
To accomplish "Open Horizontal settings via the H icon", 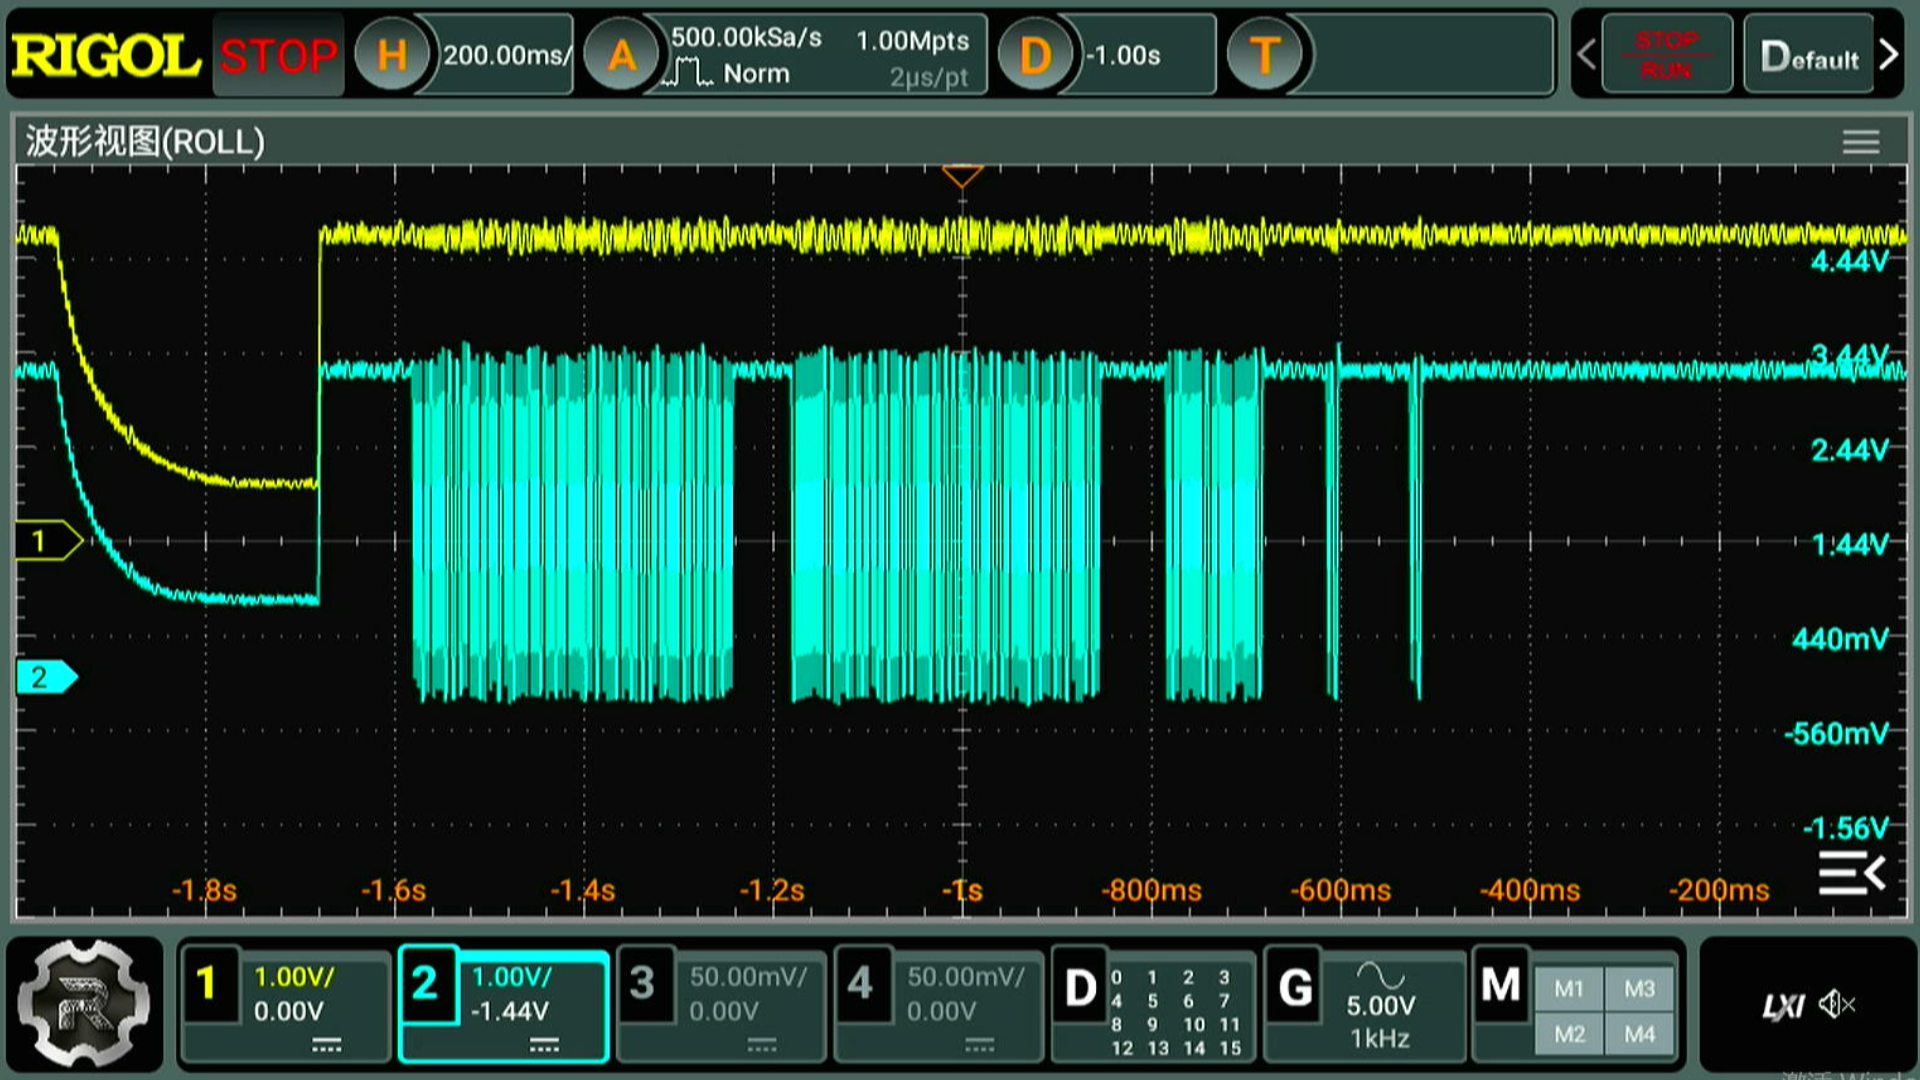I will (x=392, y=55).
